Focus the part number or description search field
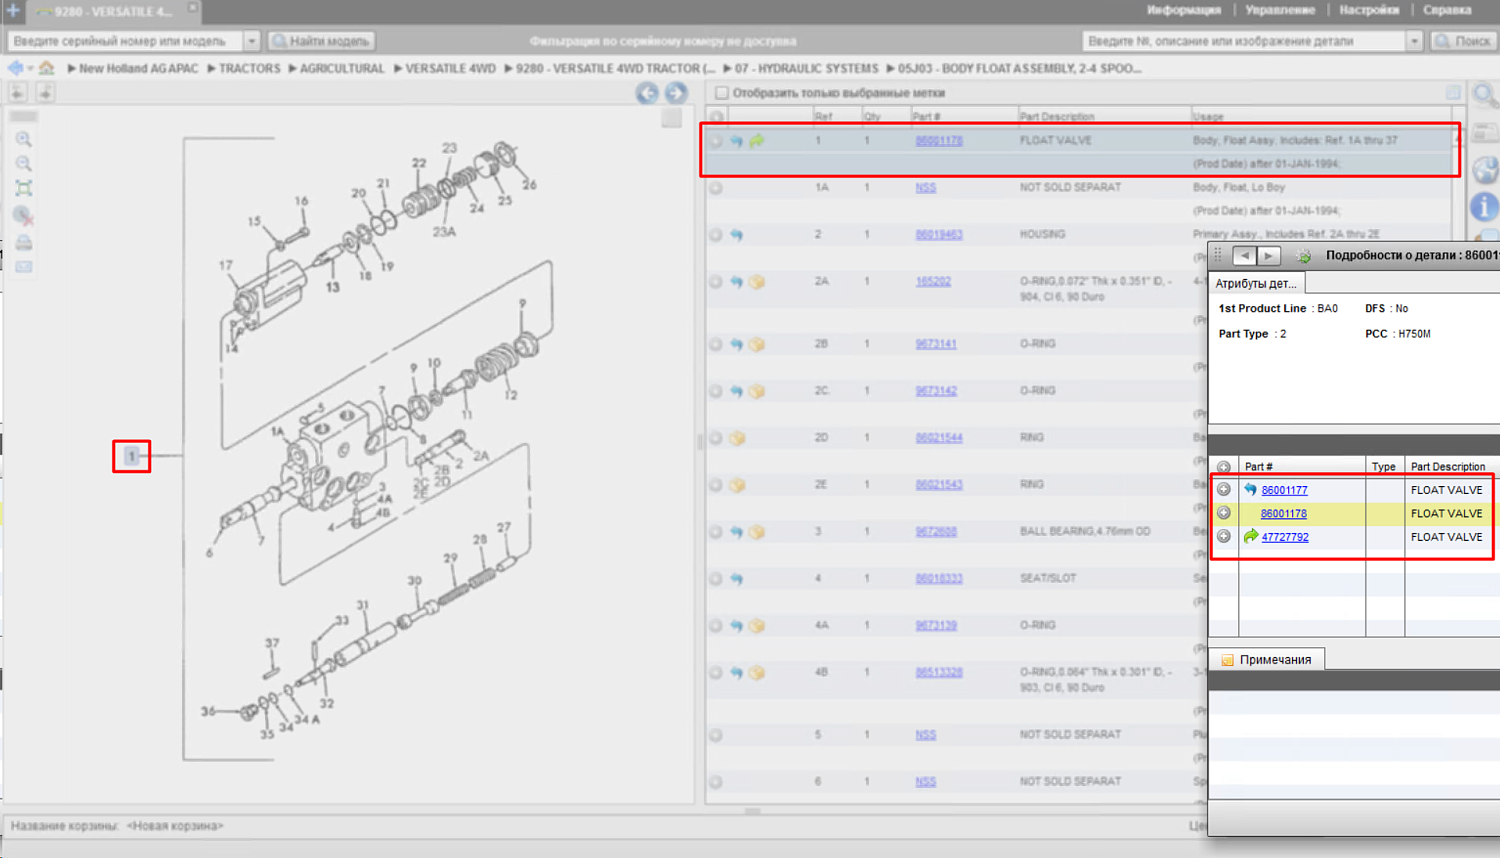The height and width of the screenshot is (858, 1500). pyautogui.click(x=1245, y=41)
